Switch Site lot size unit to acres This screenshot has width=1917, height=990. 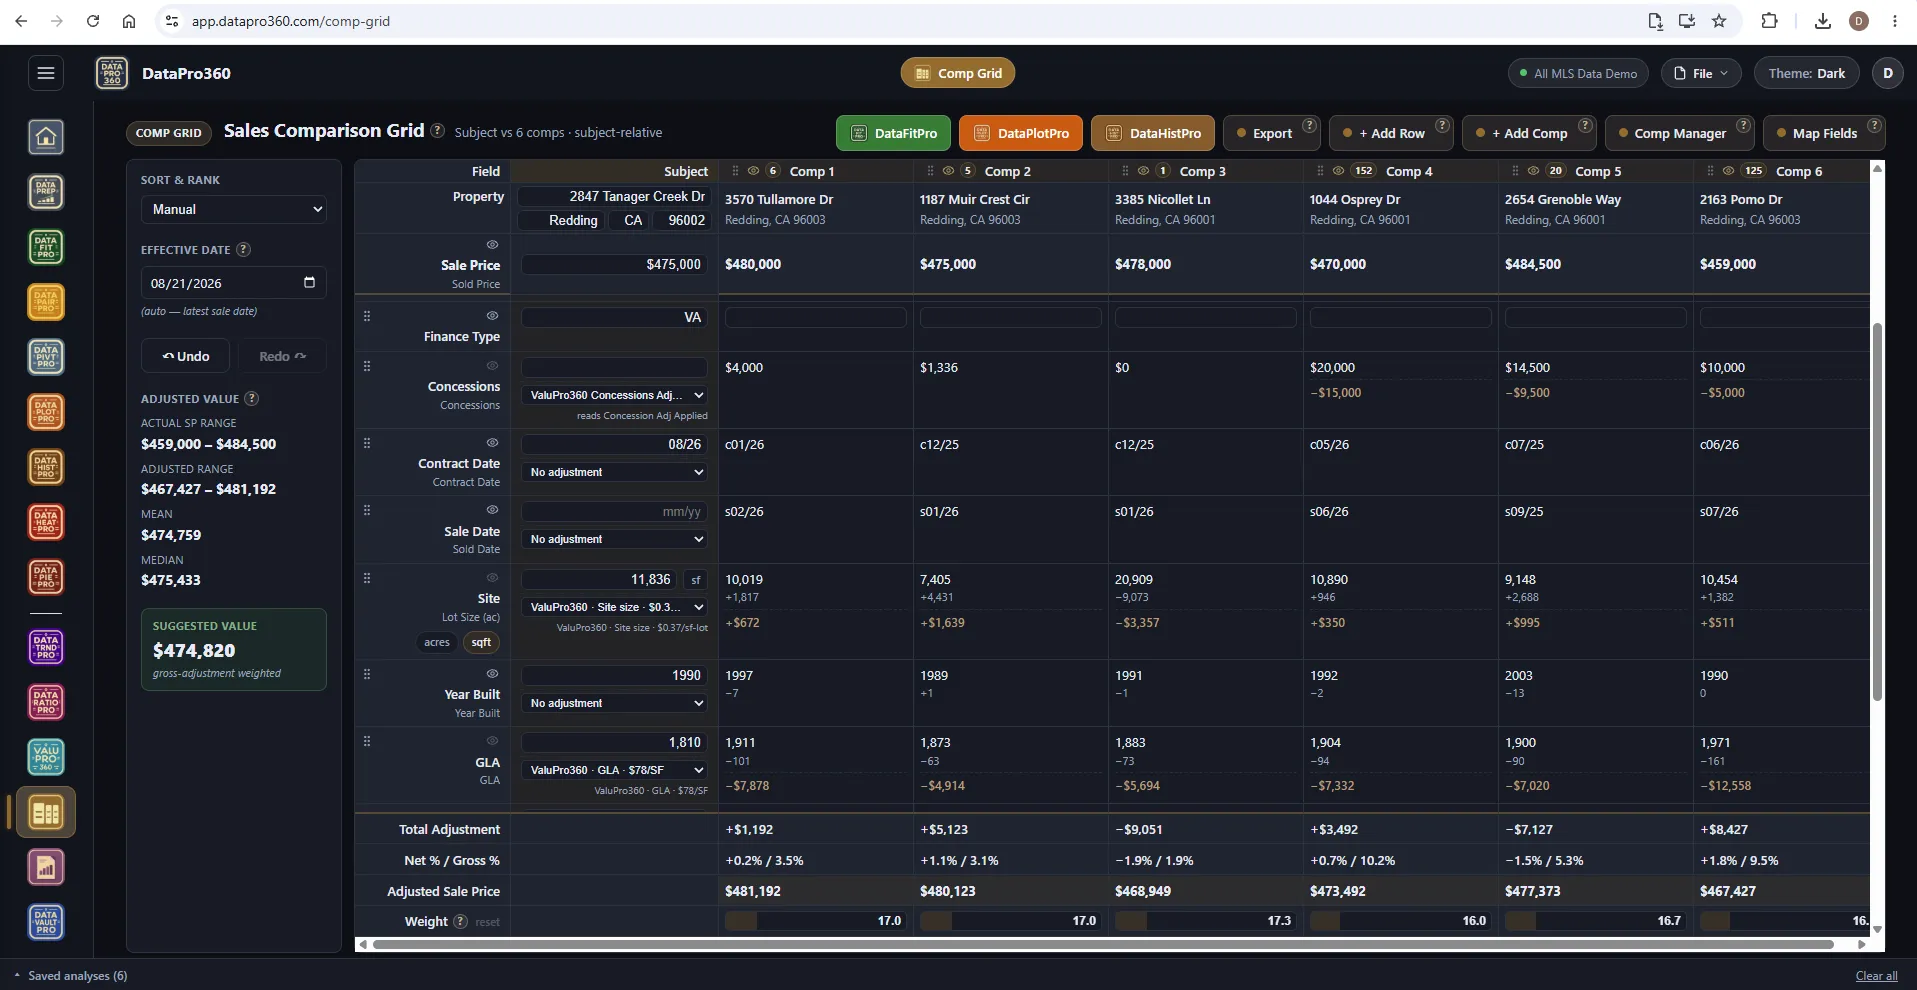click(437, 643)
